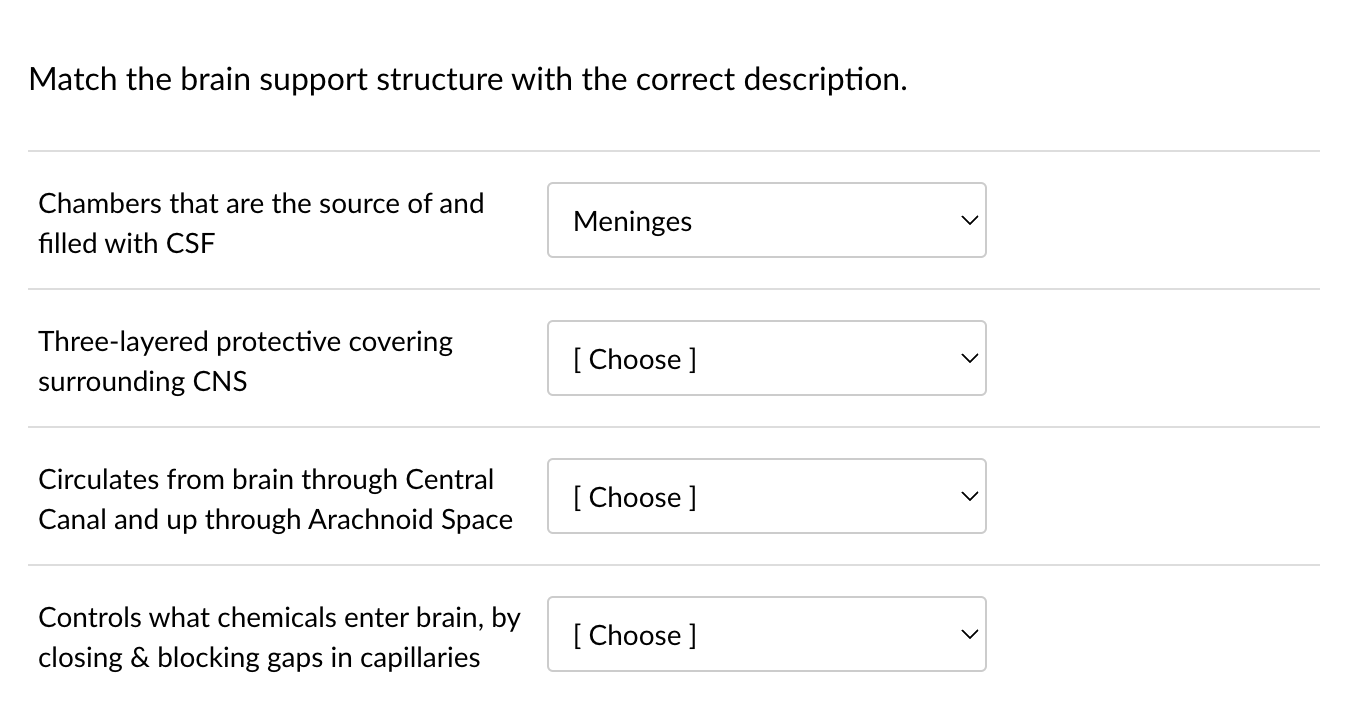
Task: Open the dropdown for three-layered protective covering
Action: 766,358
